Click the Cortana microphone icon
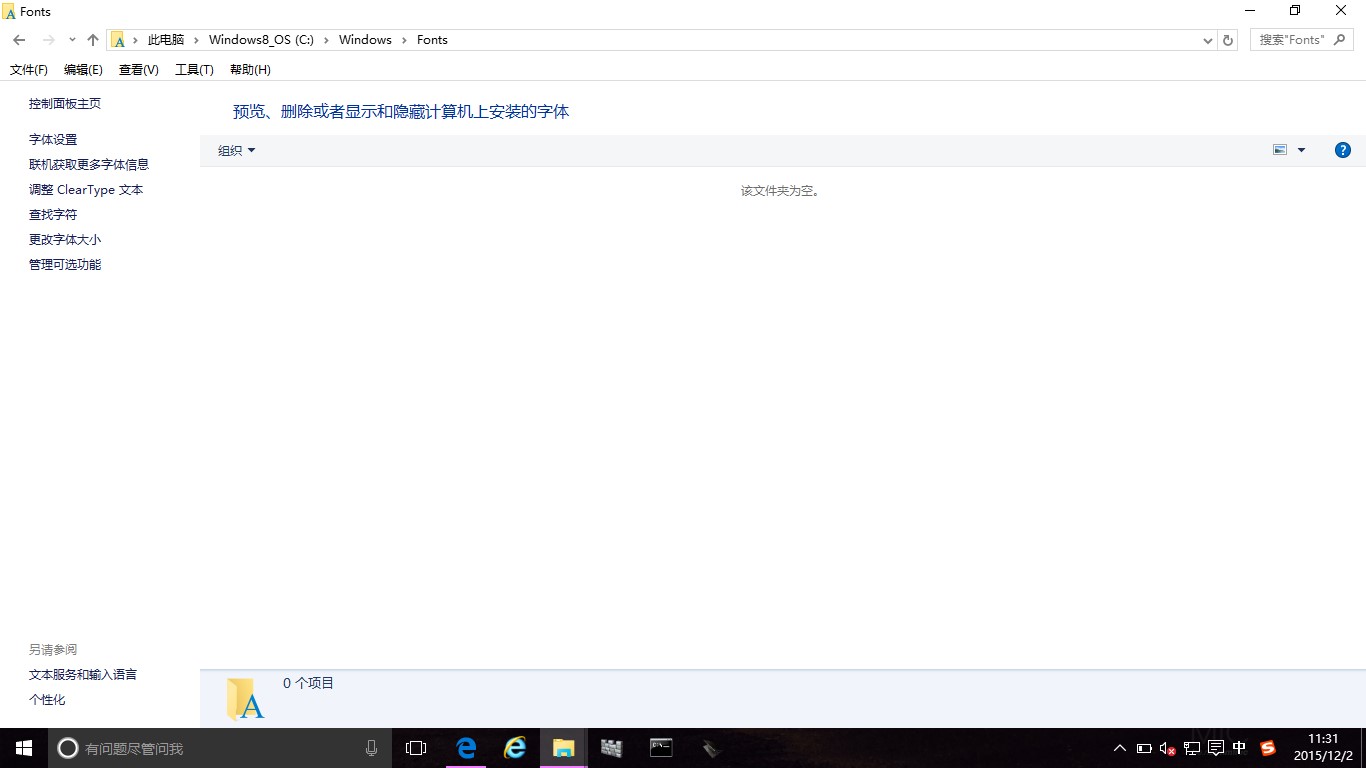The image size is (1366, 768). 371,748
